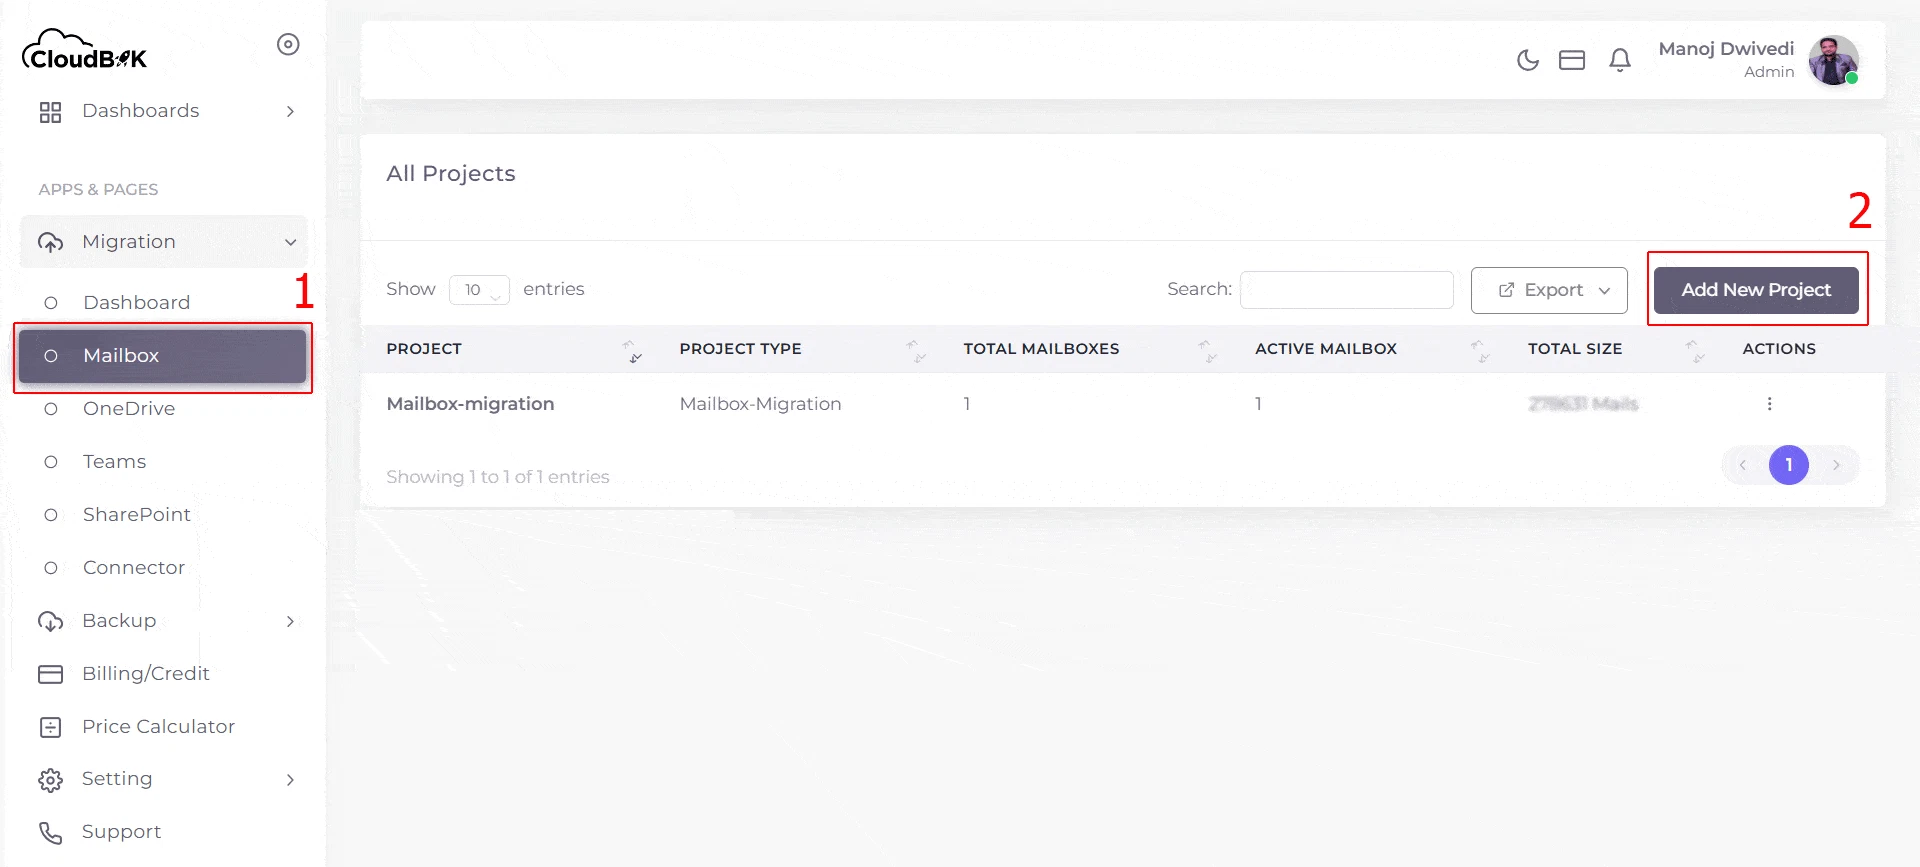Click Add New Project button
Screen dimensions: 1920x867
[x=1756, y=290]
